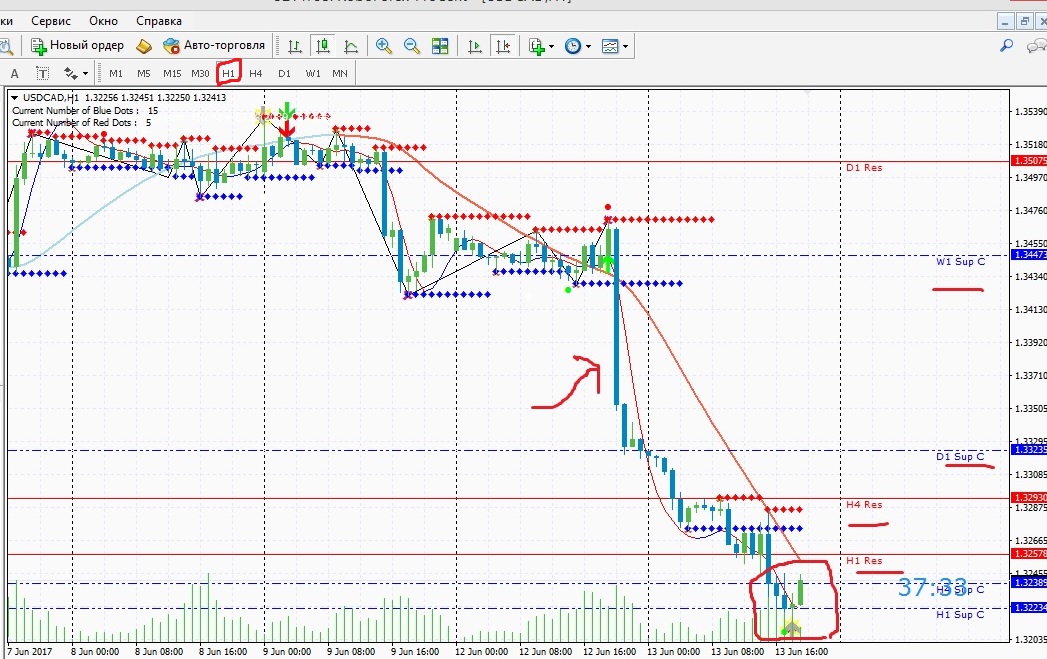Toggle candlestick chart mode
Image resolution: width=1047 pixels, height=659 pixels.
coord(323,46)
